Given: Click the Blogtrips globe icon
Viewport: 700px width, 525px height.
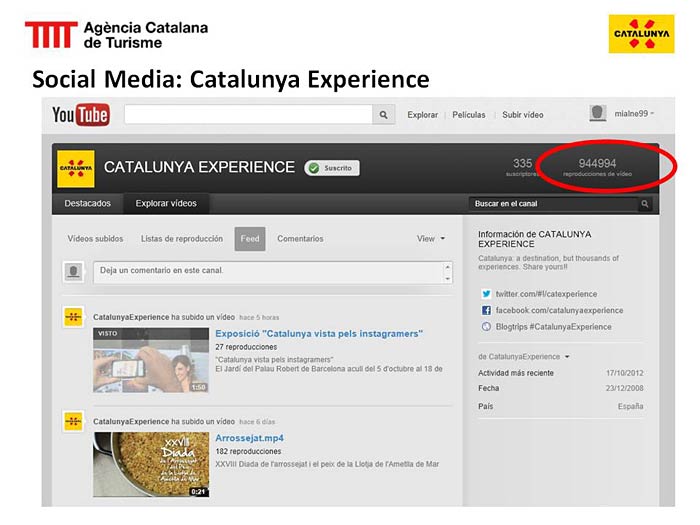Looking at the screenshot, I should click(x=486, y=327).
